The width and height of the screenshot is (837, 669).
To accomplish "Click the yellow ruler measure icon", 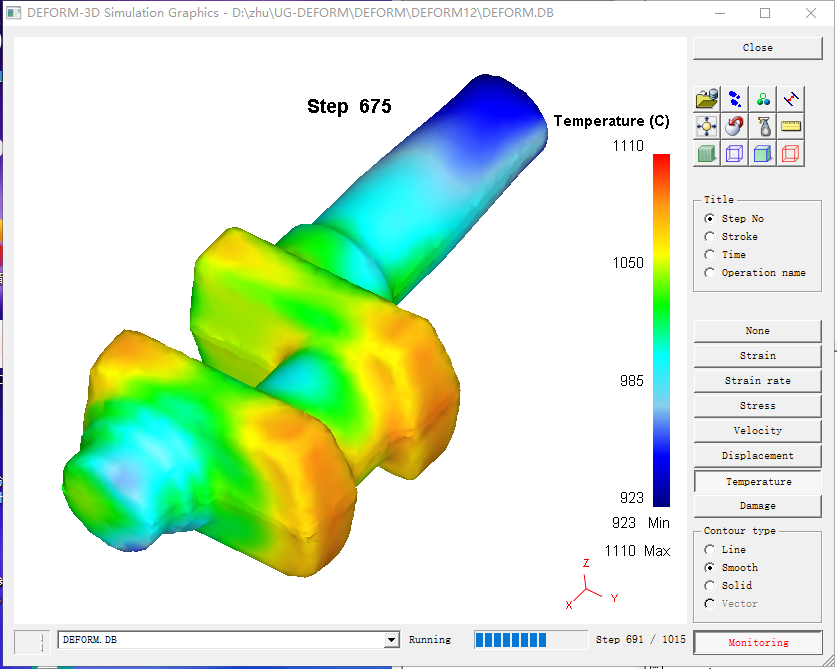I will click(791, 126).
